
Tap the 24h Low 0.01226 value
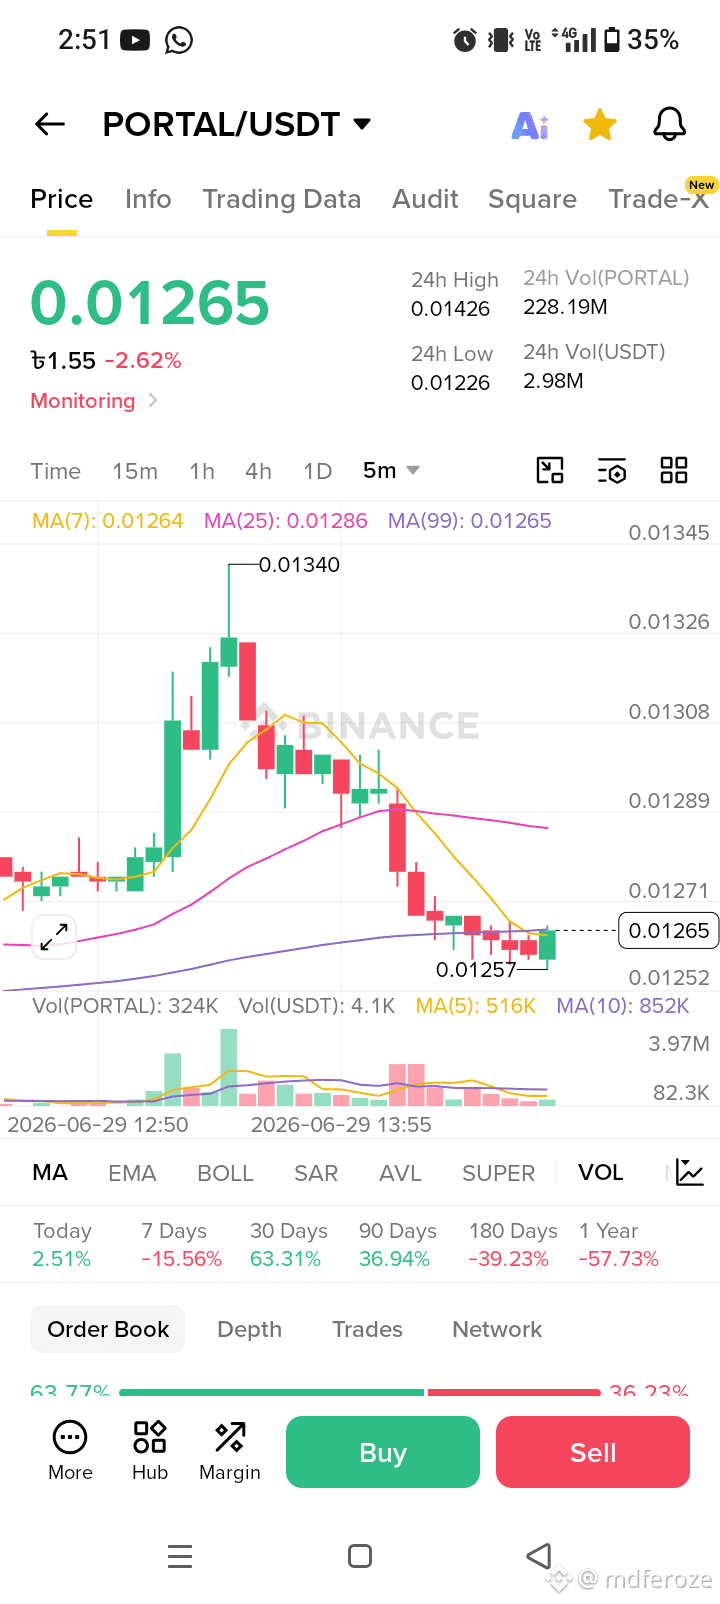coord(451,383)
